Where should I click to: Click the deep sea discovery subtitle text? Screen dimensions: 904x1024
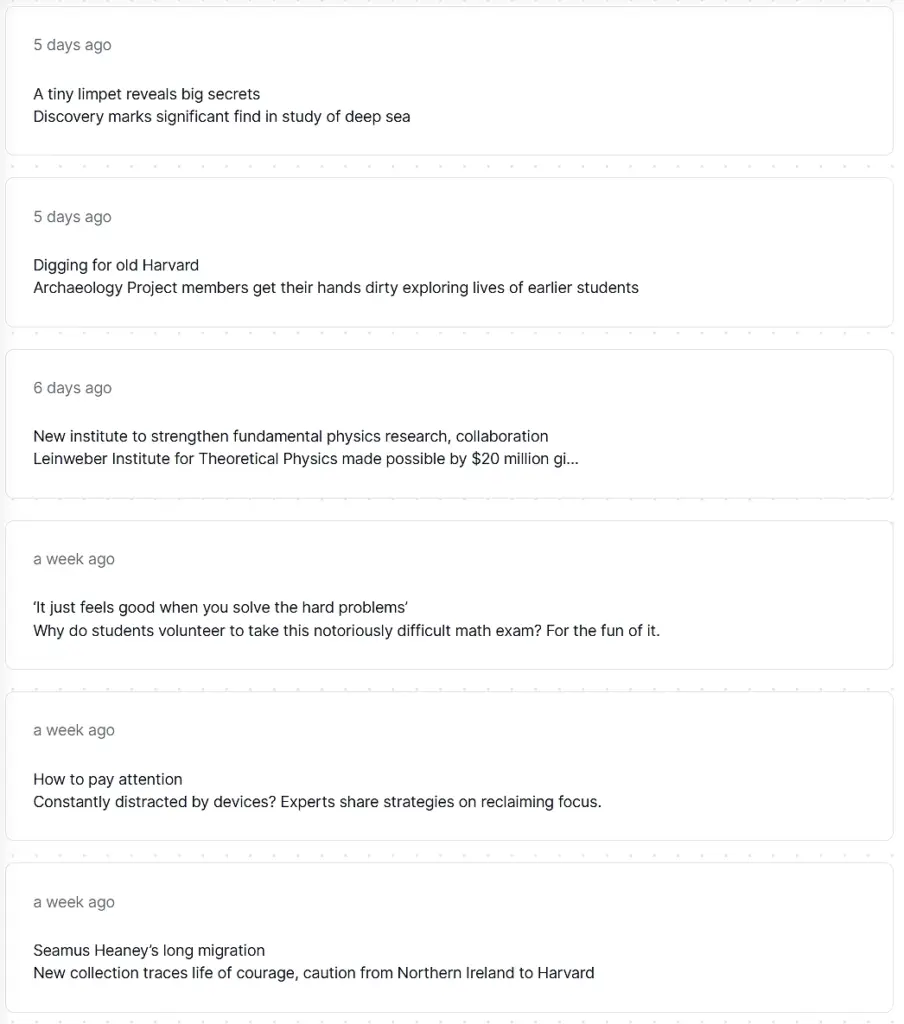tap(221, 116)
